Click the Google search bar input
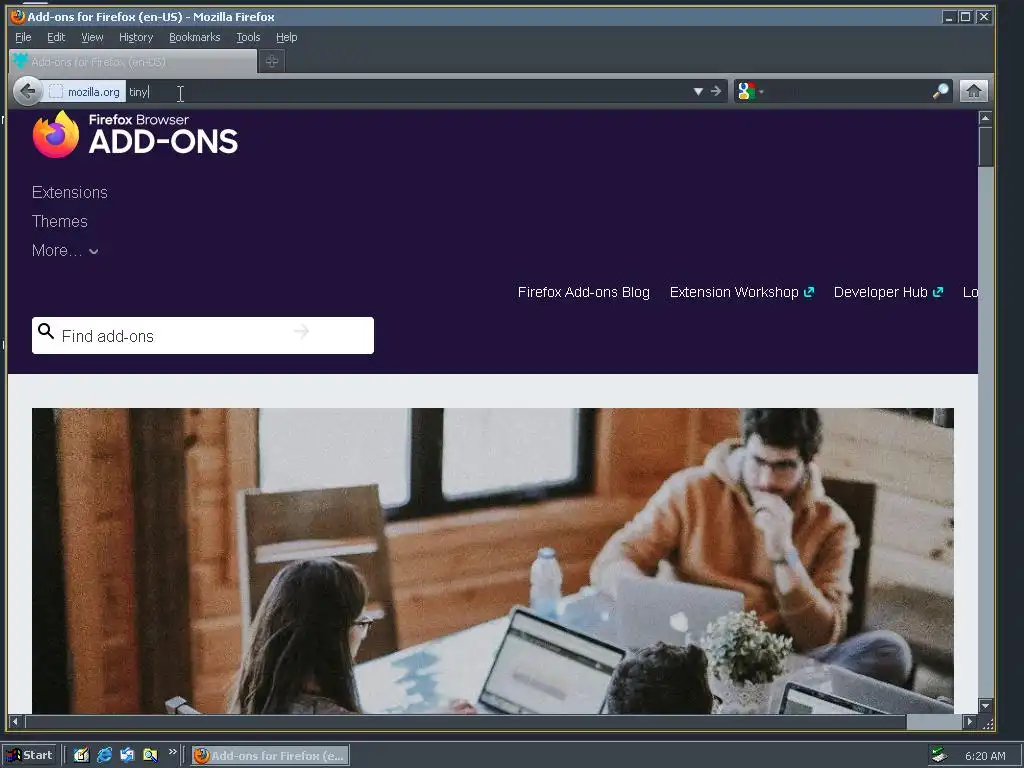This screenshot has width=1024, height=768. [x=846, y=91]
